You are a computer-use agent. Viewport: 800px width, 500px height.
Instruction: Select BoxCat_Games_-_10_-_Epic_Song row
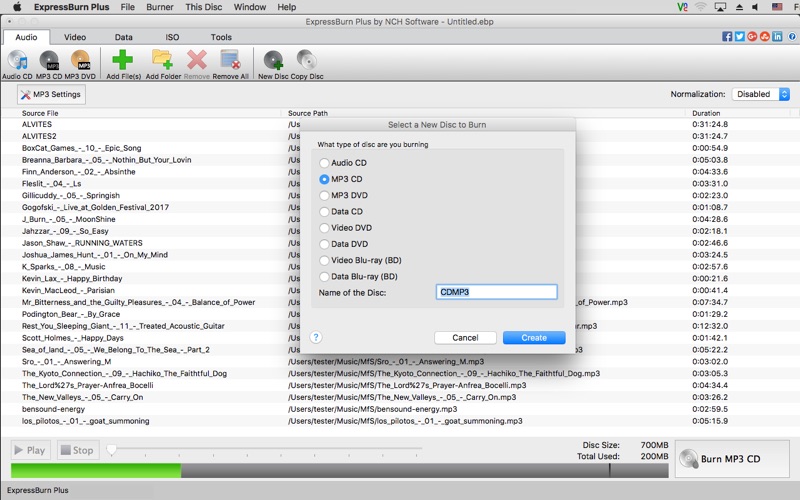(400, 148)
